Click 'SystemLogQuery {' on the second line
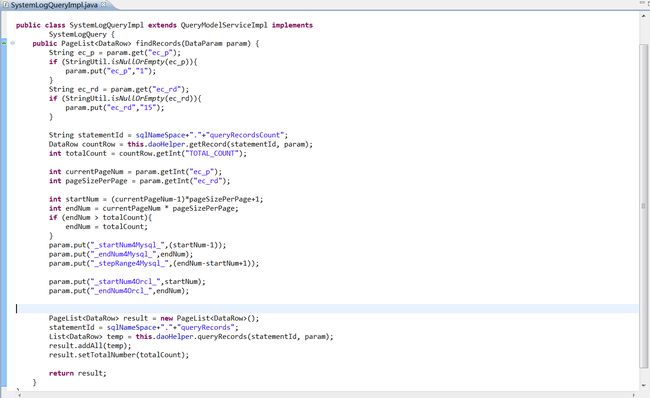 82,34
